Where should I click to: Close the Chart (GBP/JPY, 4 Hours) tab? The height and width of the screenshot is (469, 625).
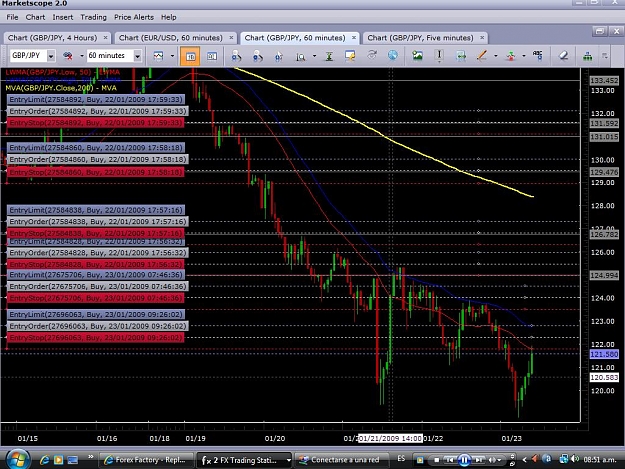[105, 37]
